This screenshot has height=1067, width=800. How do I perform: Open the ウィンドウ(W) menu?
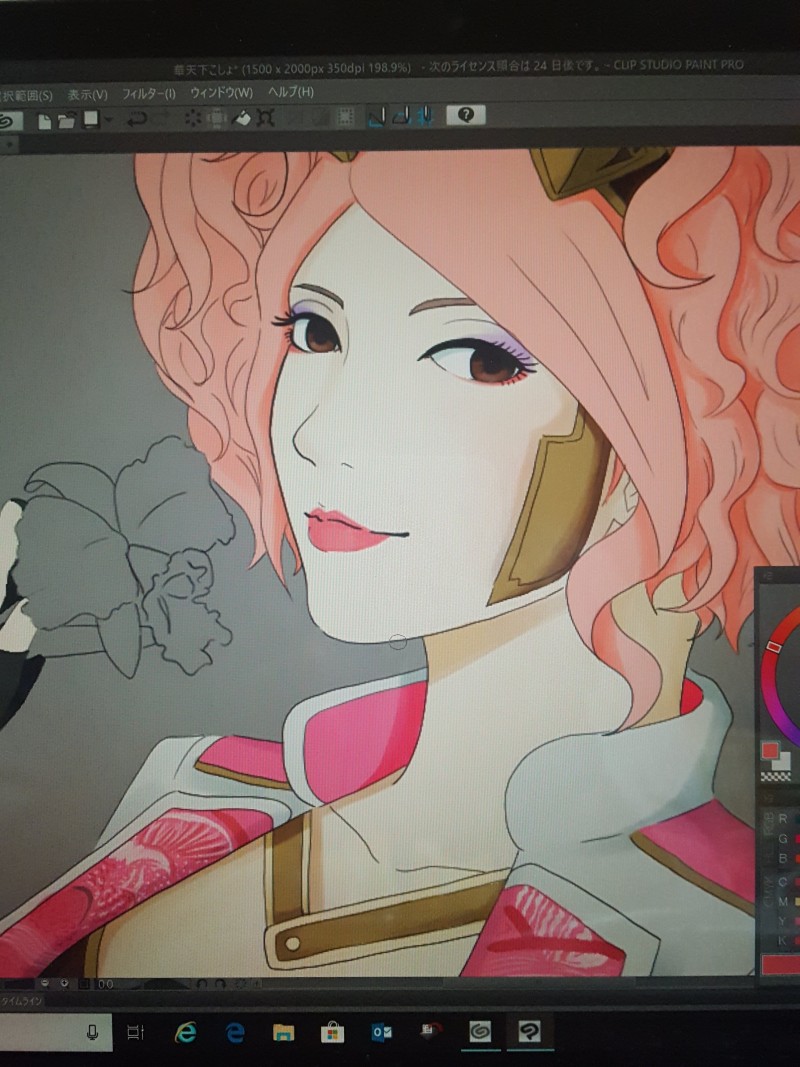click(x=221, y=93)
